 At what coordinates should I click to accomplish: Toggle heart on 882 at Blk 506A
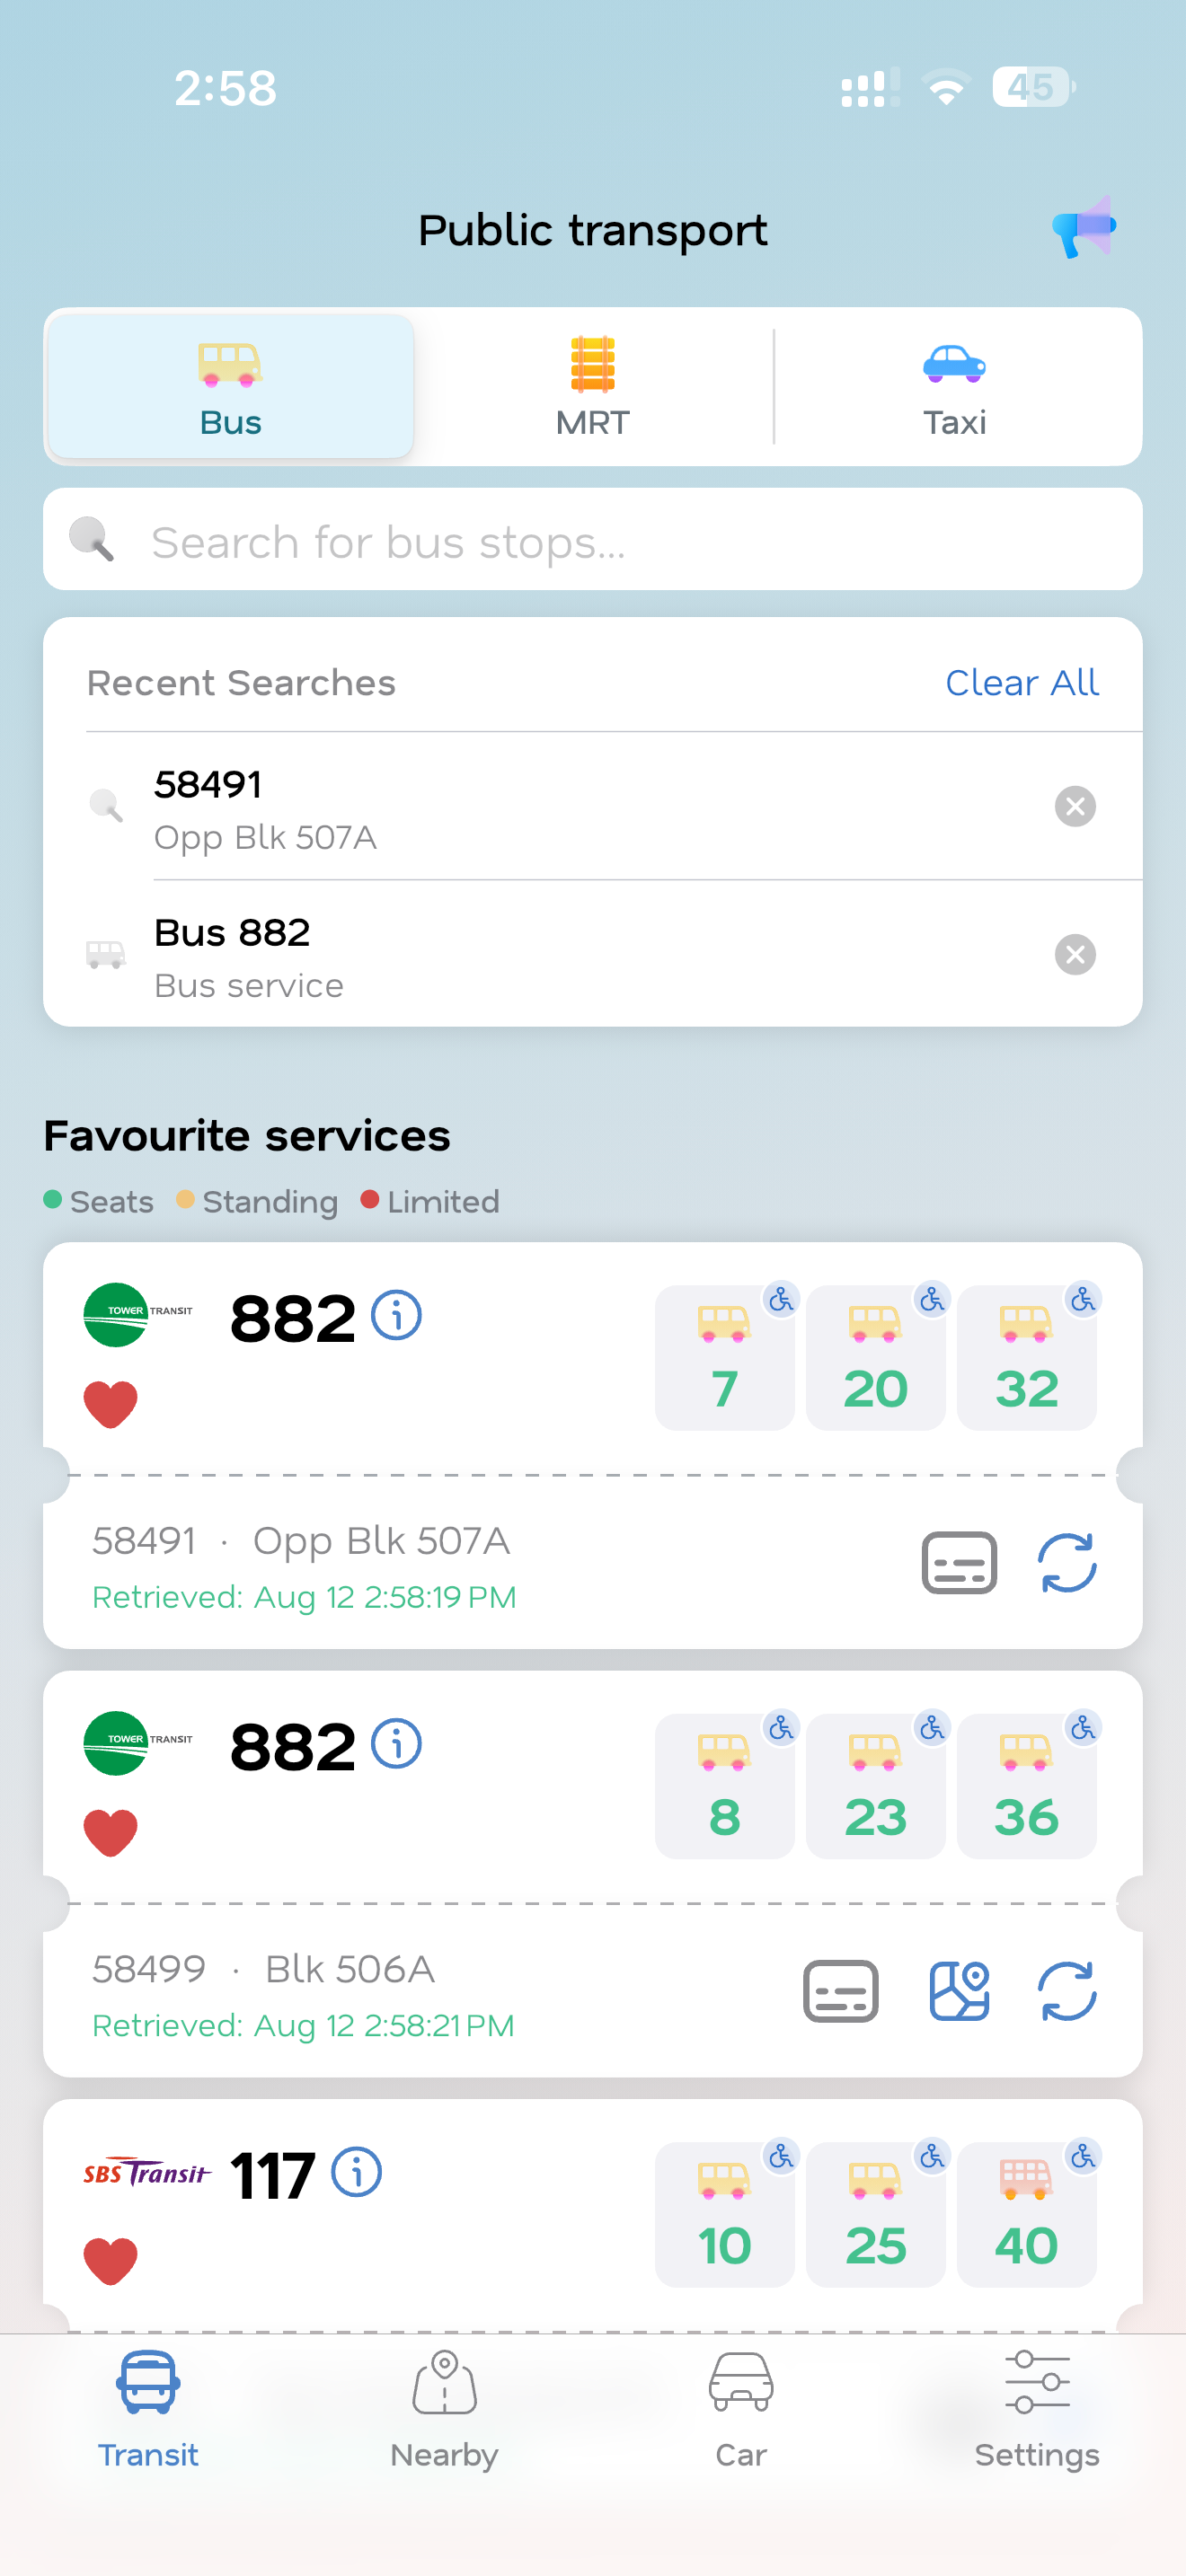coord(110,1832)
